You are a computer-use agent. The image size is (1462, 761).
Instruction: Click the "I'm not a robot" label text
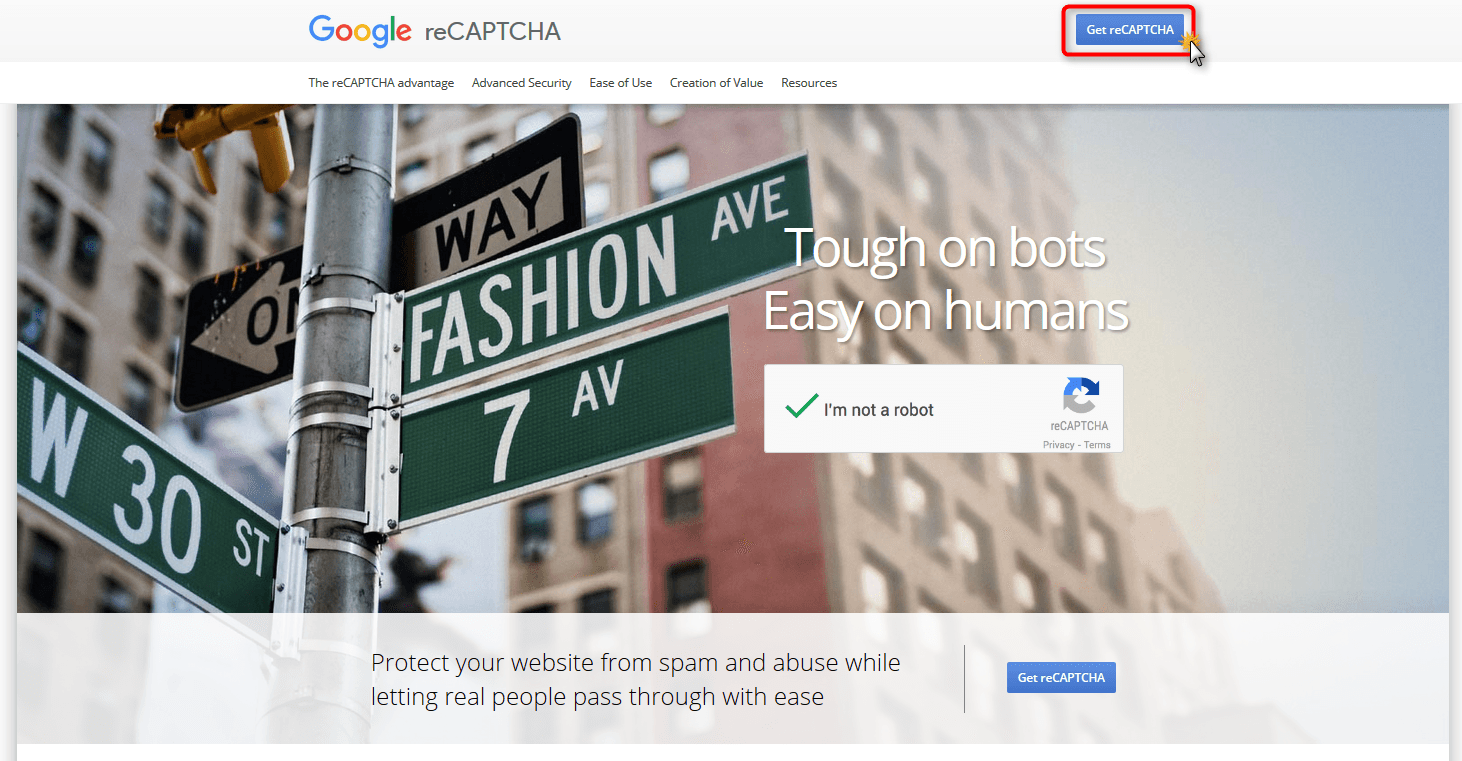(x=878, y=410)
